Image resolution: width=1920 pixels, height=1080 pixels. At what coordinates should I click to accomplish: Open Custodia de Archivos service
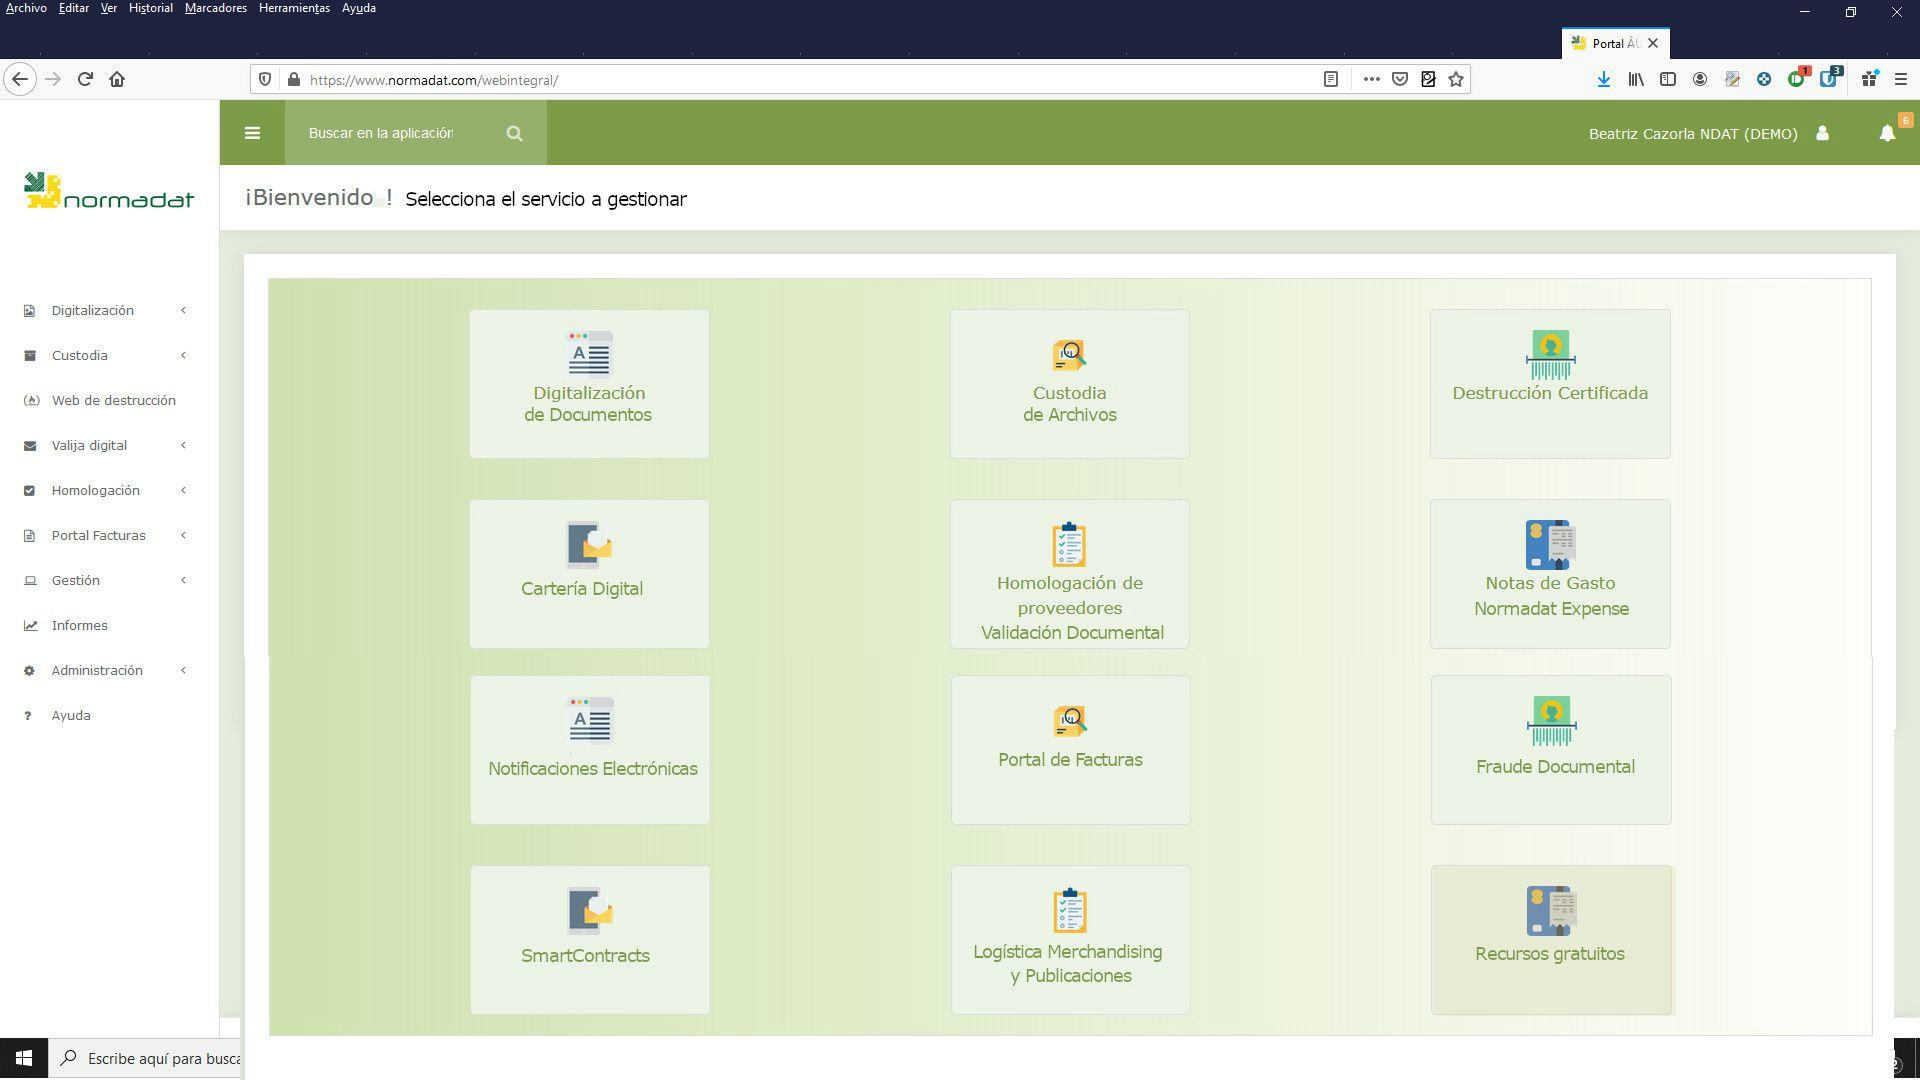click(1069, 384)
